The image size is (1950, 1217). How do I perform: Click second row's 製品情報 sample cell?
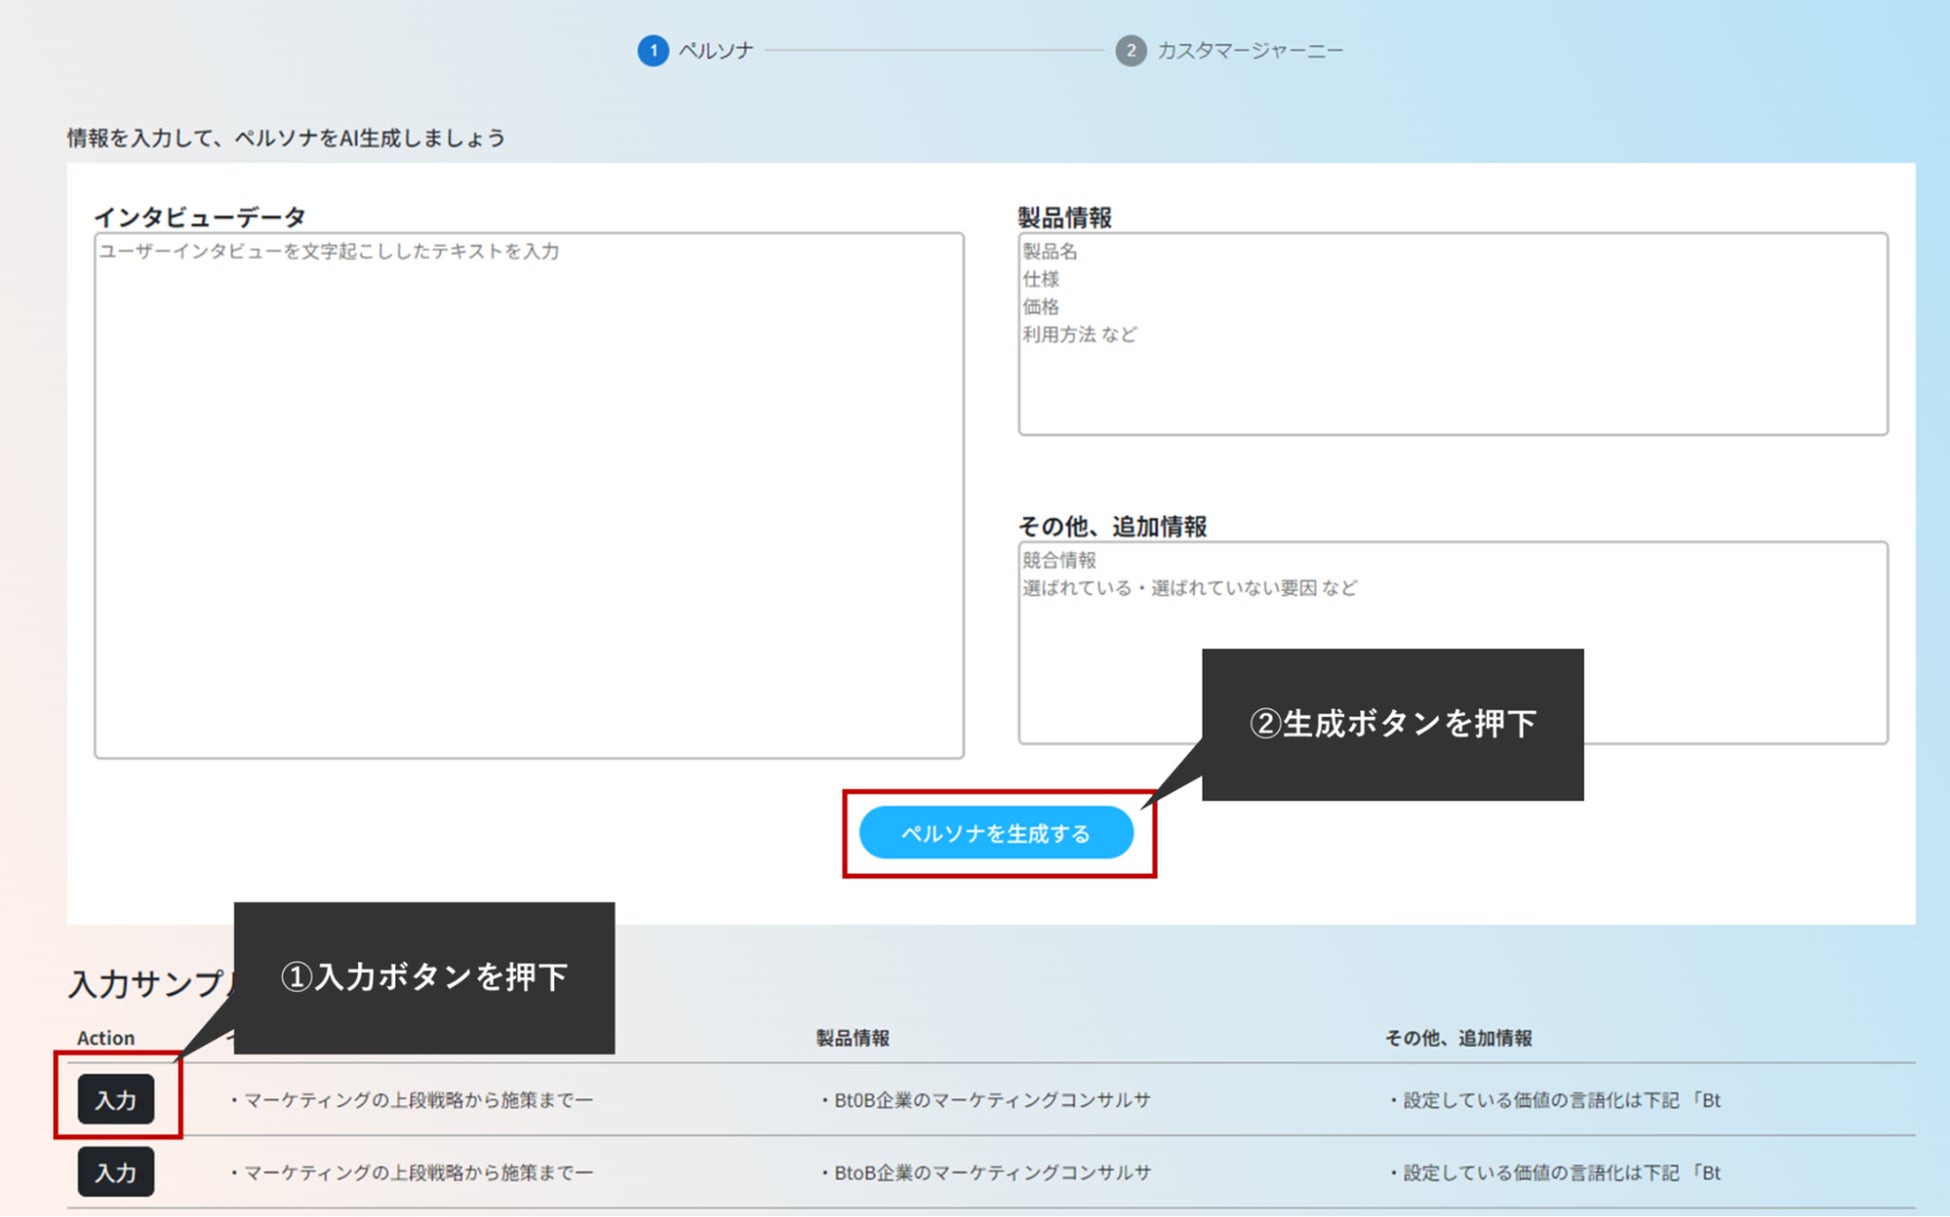(985, 1172)
